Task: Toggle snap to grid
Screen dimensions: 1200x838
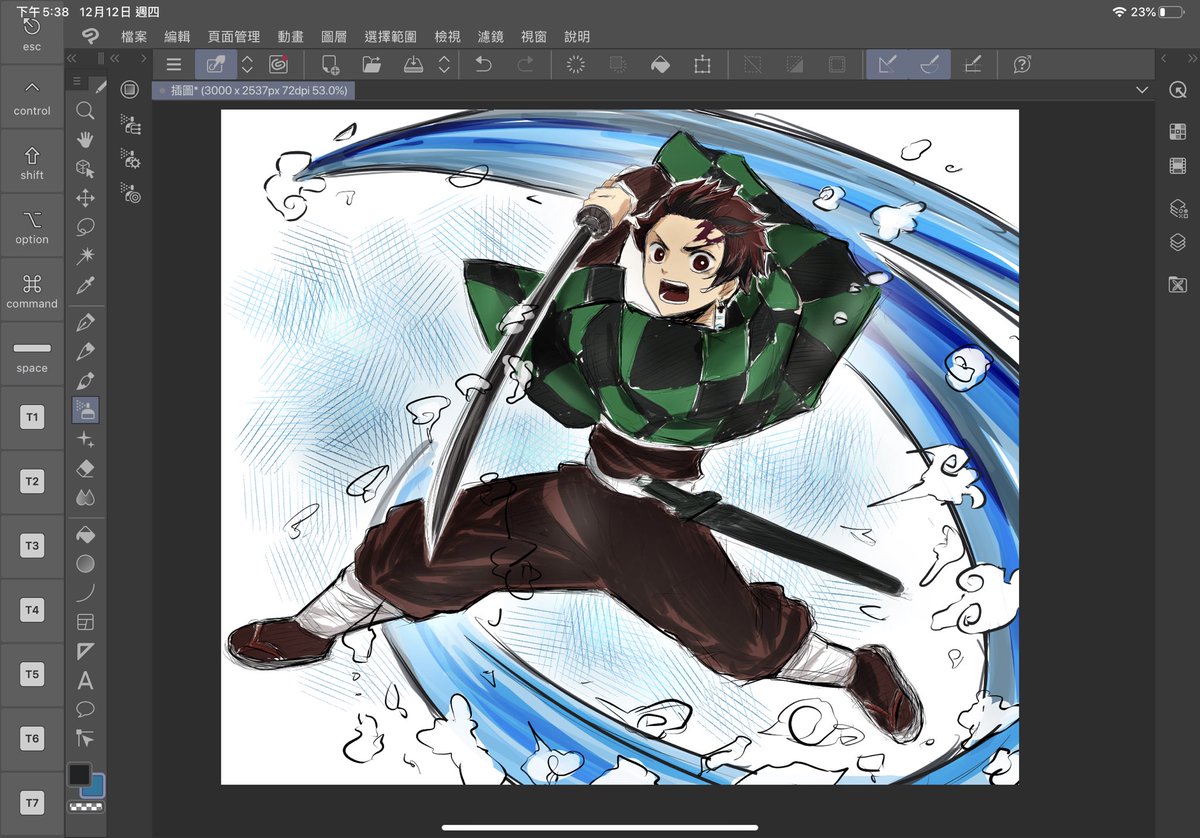Action: [972, 64]
